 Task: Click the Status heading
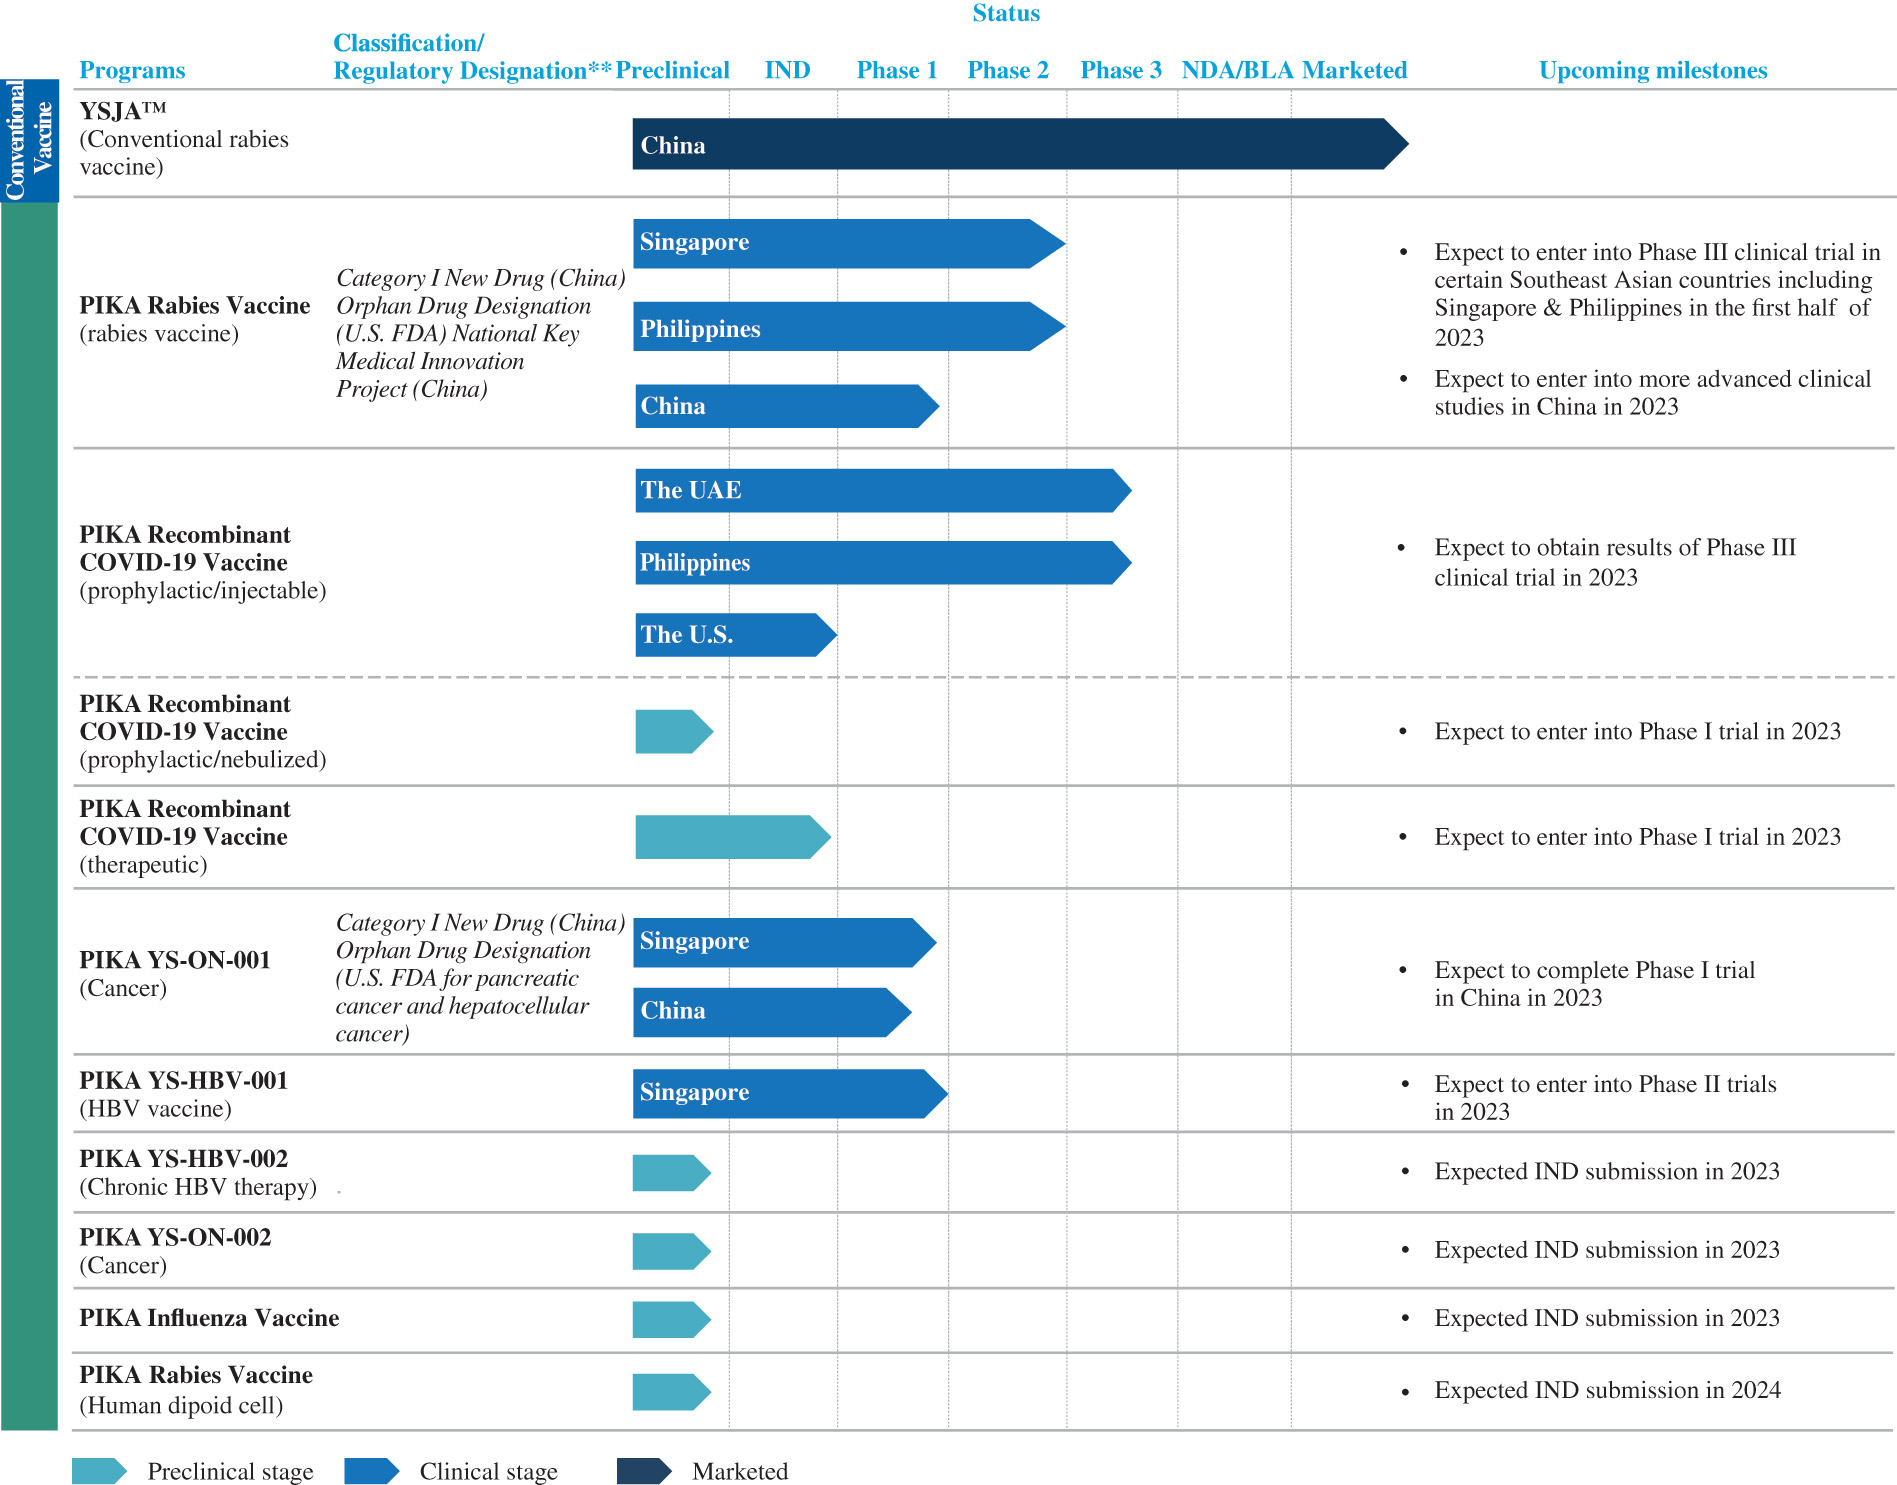pos(1006,13)
